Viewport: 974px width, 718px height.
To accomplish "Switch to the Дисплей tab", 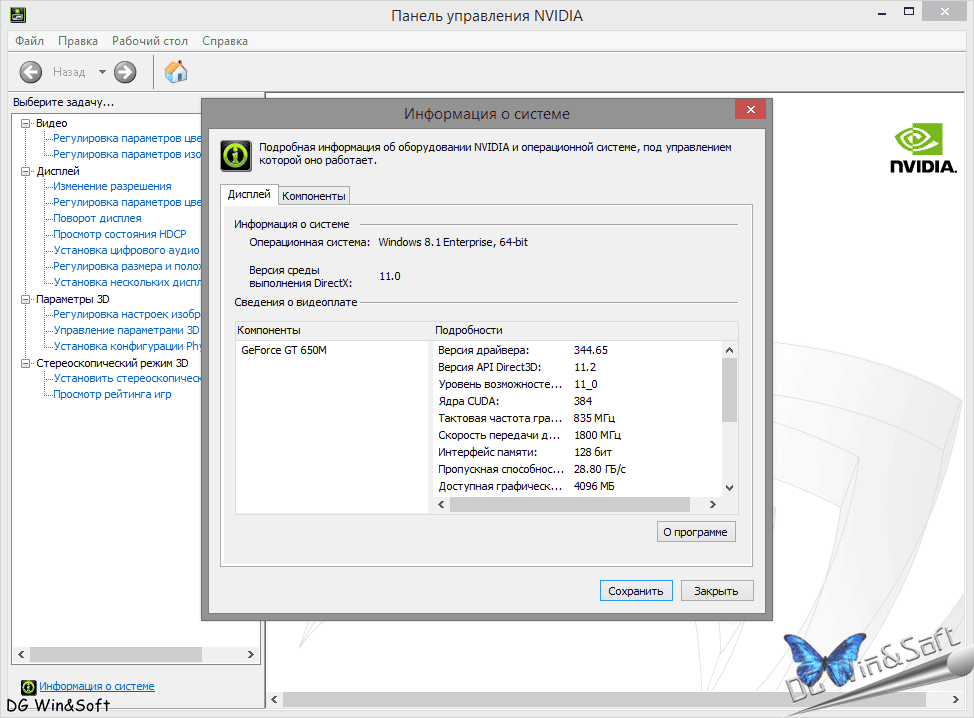I will point(249,194).
